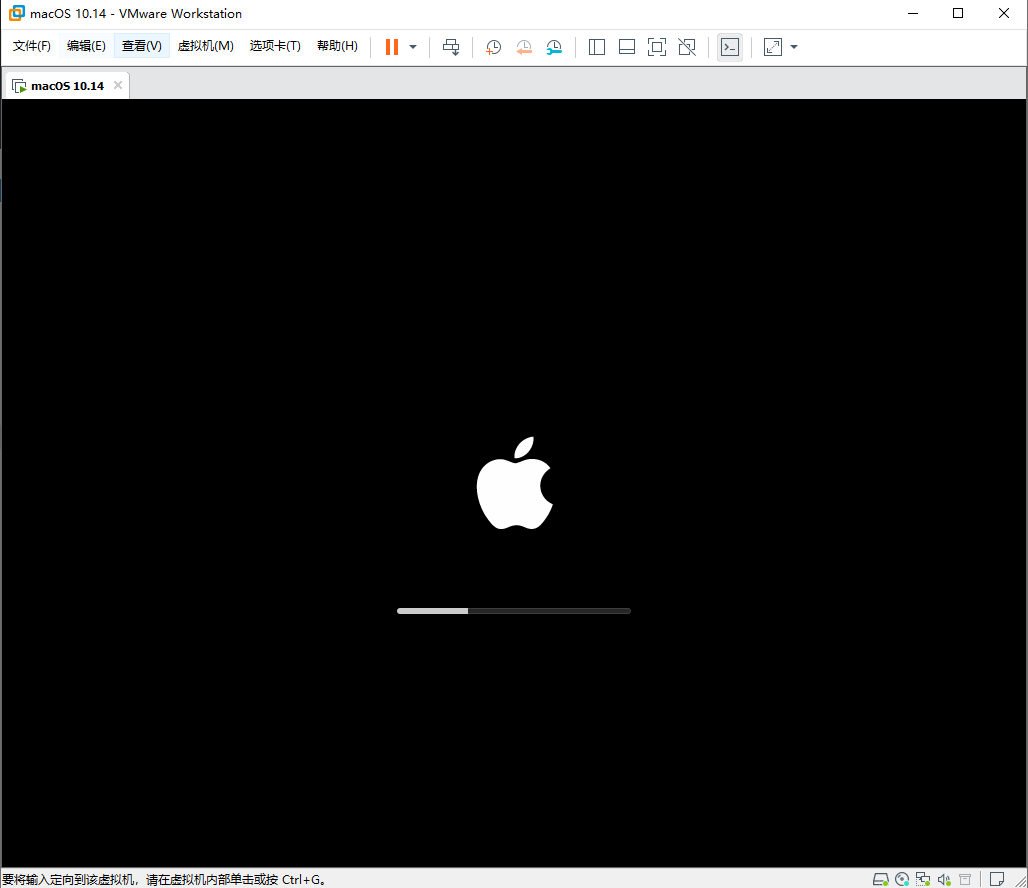
Task: Open the hard disk status icon
Action: [x=881, y=879]
